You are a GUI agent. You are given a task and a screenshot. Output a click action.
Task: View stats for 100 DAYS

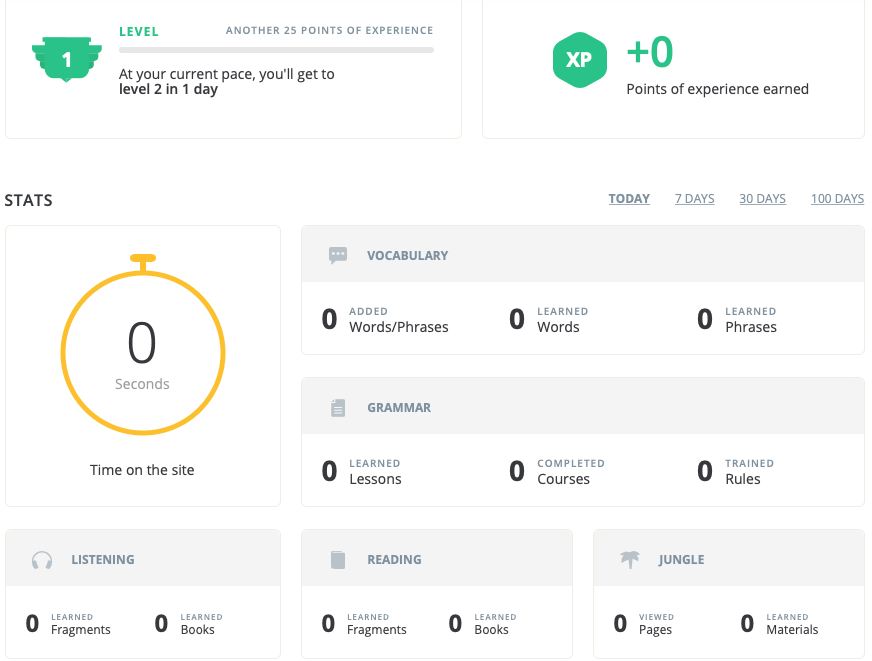[837, 199]
